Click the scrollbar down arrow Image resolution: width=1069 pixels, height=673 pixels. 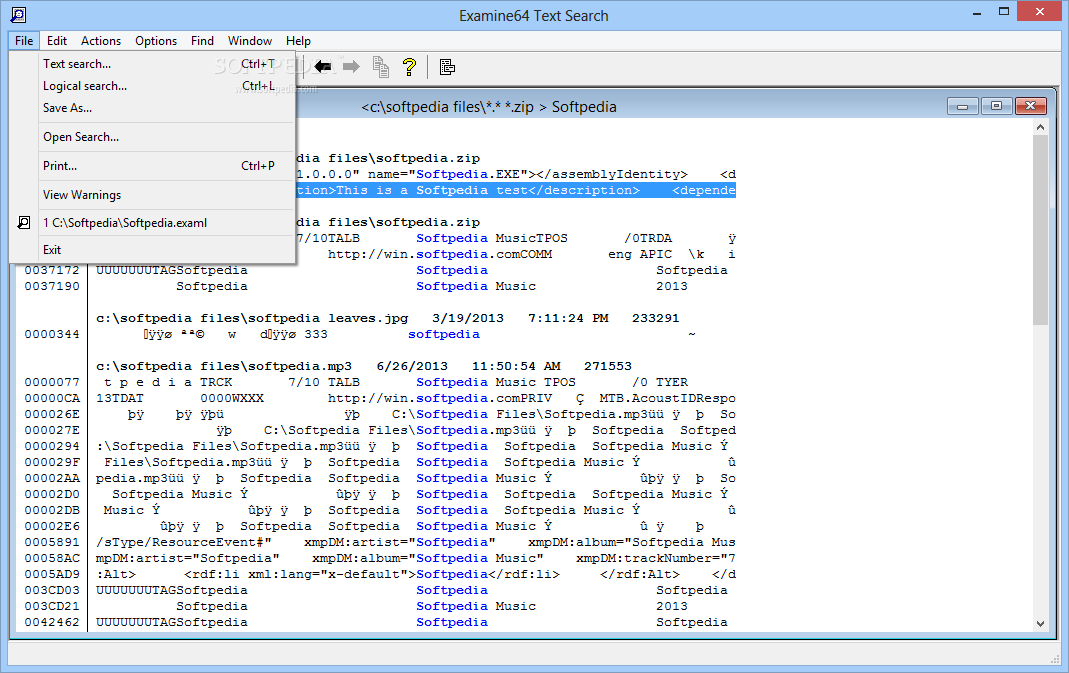[1040, 623]
